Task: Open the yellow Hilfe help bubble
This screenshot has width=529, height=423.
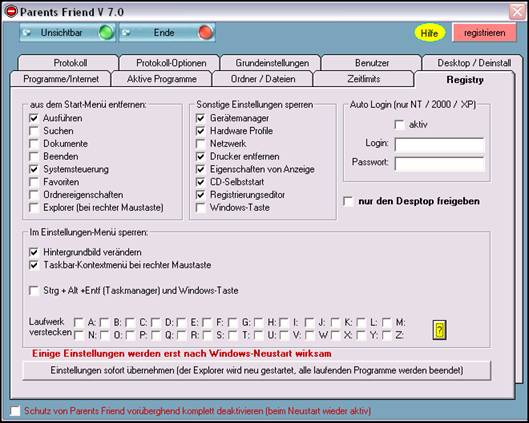Action: [429, 33]
